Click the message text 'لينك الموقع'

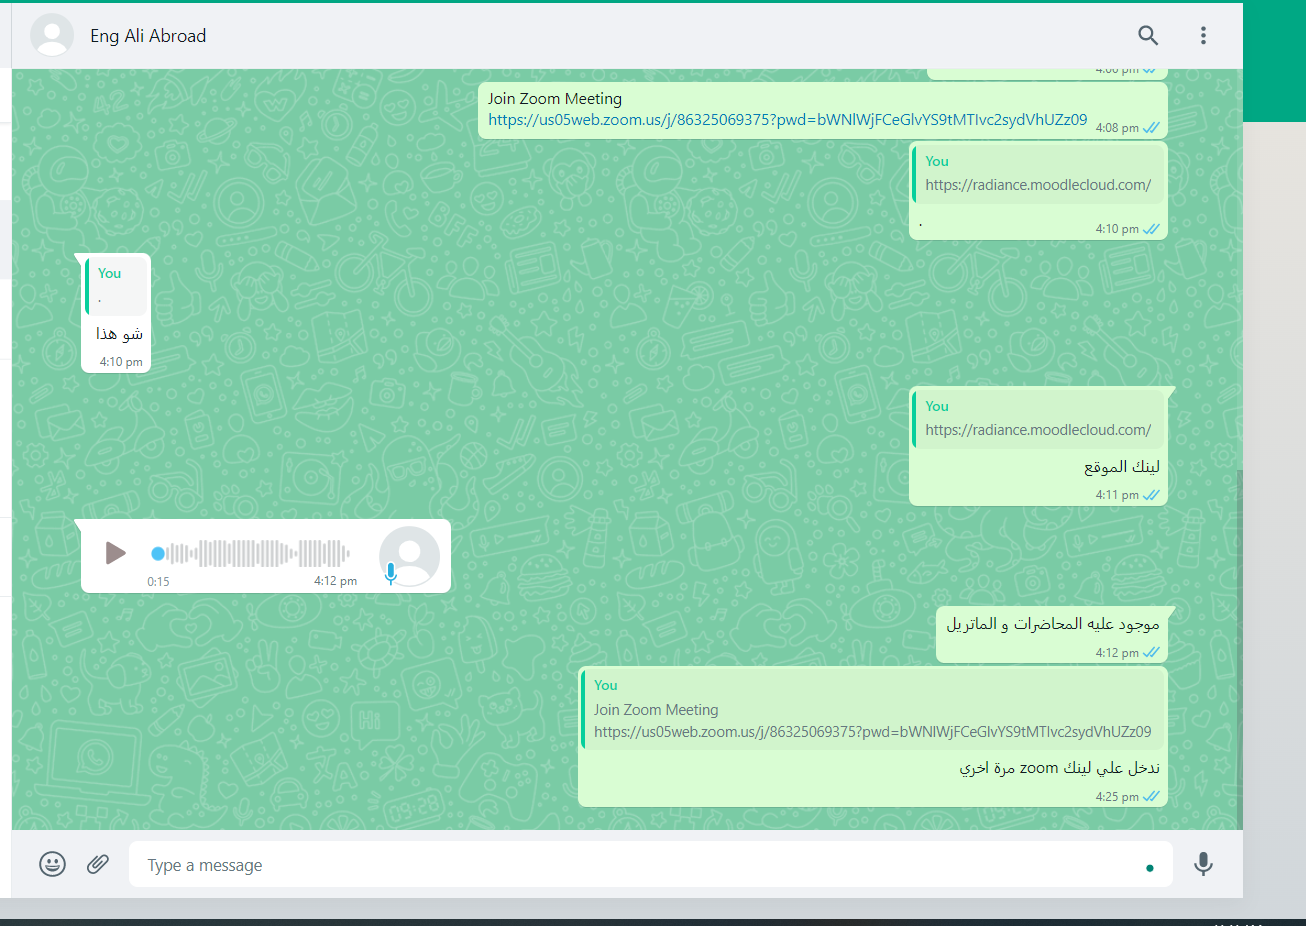tap(1122, 467)
